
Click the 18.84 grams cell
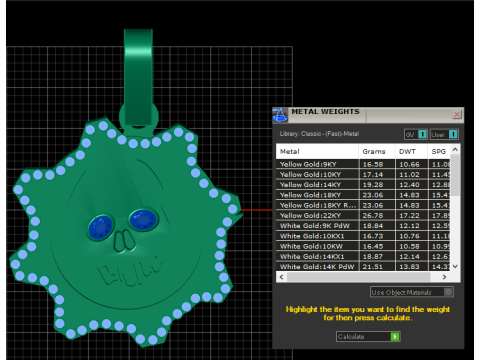[x=377, y=226]
